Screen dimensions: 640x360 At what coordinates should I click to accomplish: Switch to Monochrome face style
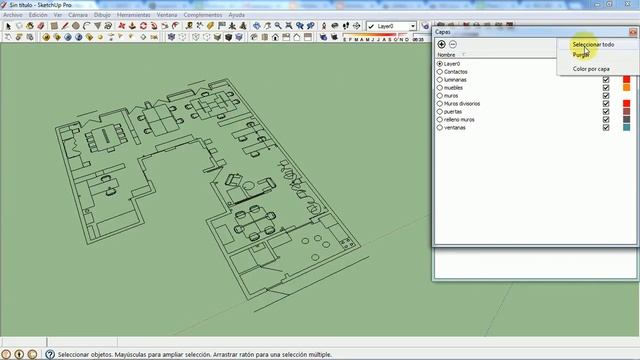[239, 37]
